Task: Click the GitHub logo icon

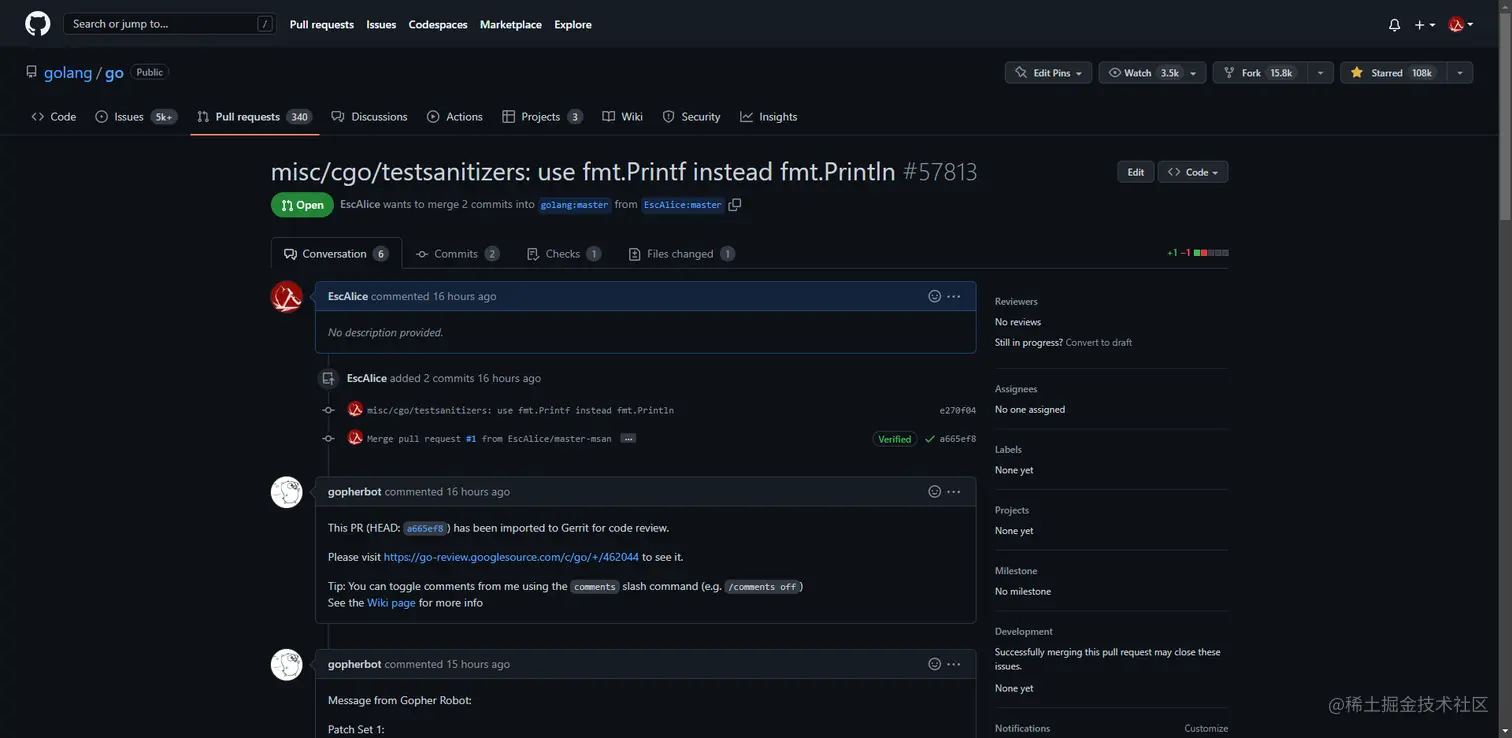Action: pyautogui.click(x=38, y=24)
